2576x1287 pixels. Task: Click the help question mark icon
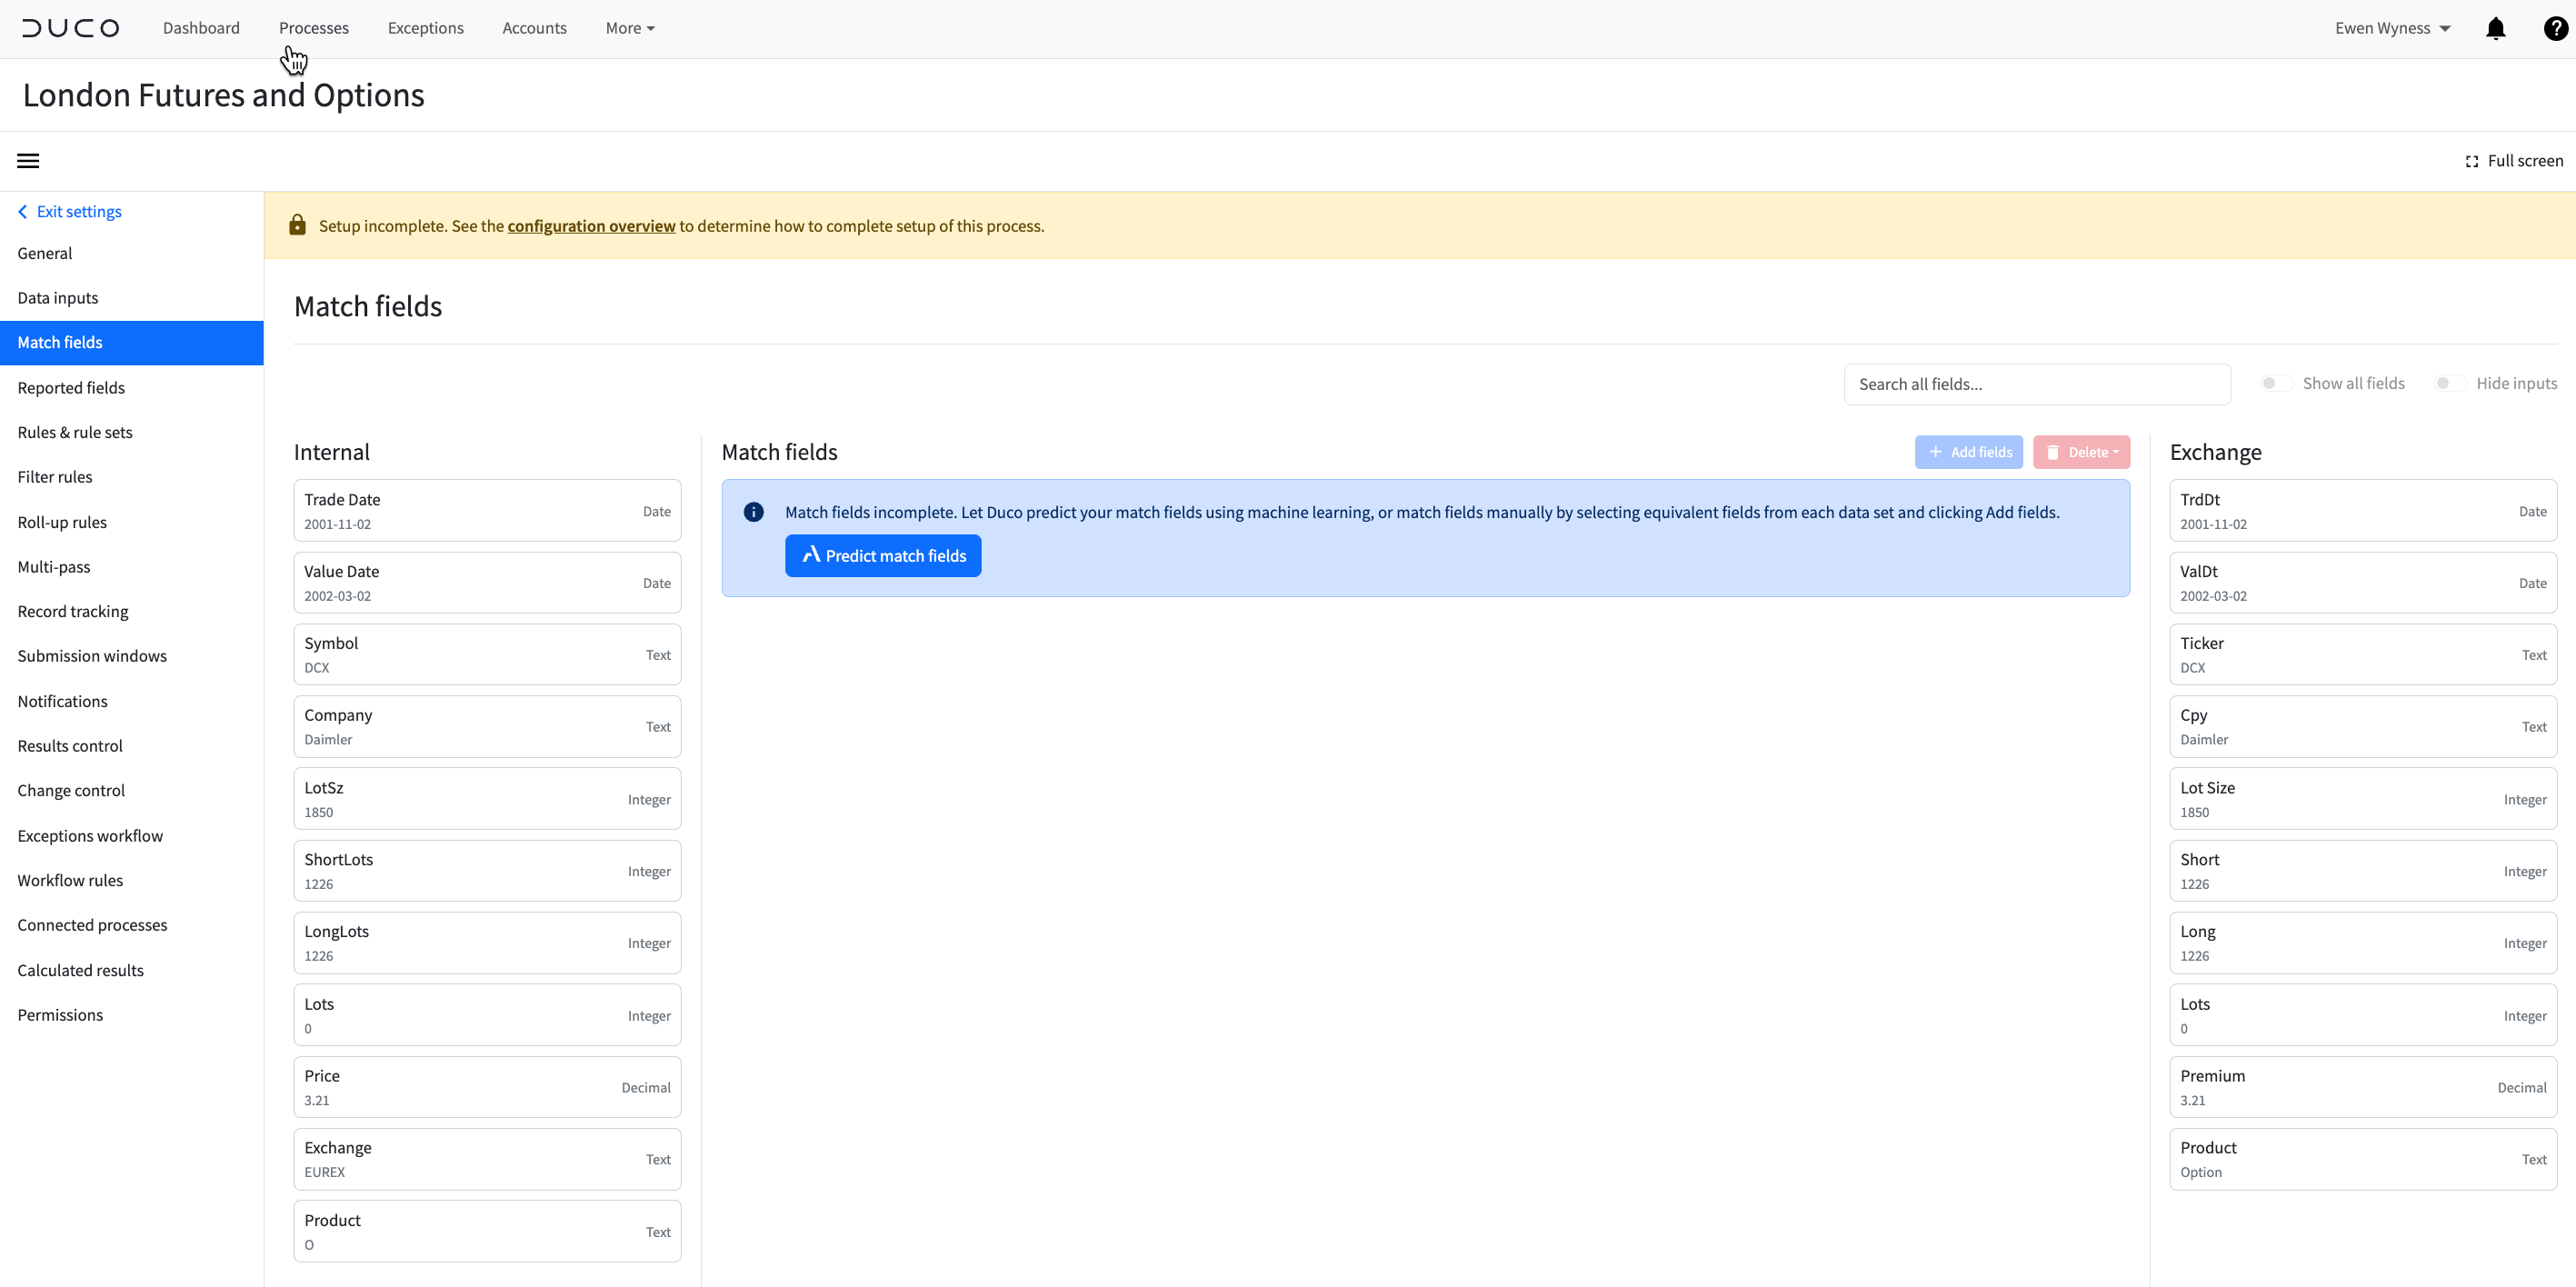(x=2555, y=28)
